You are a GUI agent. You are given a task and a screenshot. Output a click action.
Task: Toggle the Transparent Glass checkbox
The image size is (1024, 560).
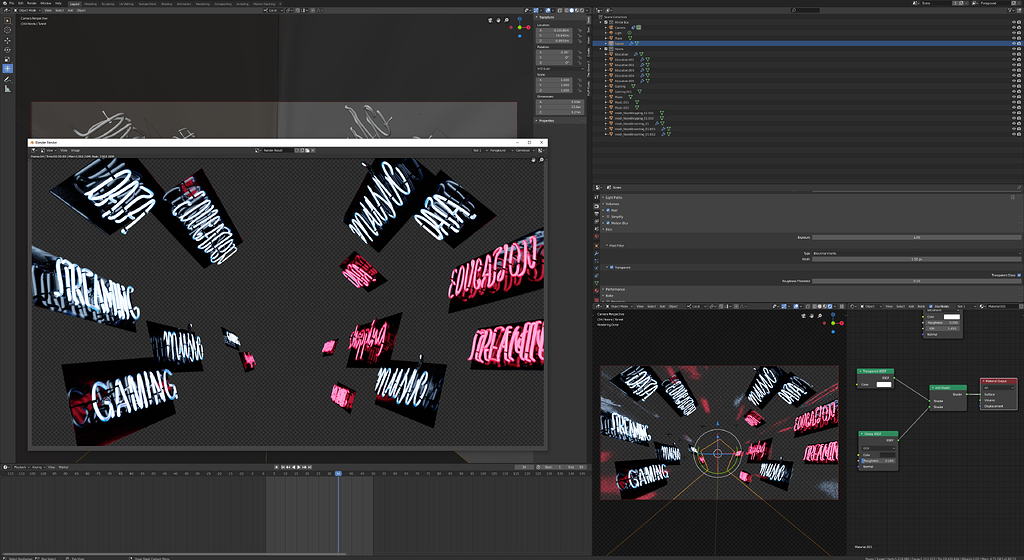tap(1019, 275)
